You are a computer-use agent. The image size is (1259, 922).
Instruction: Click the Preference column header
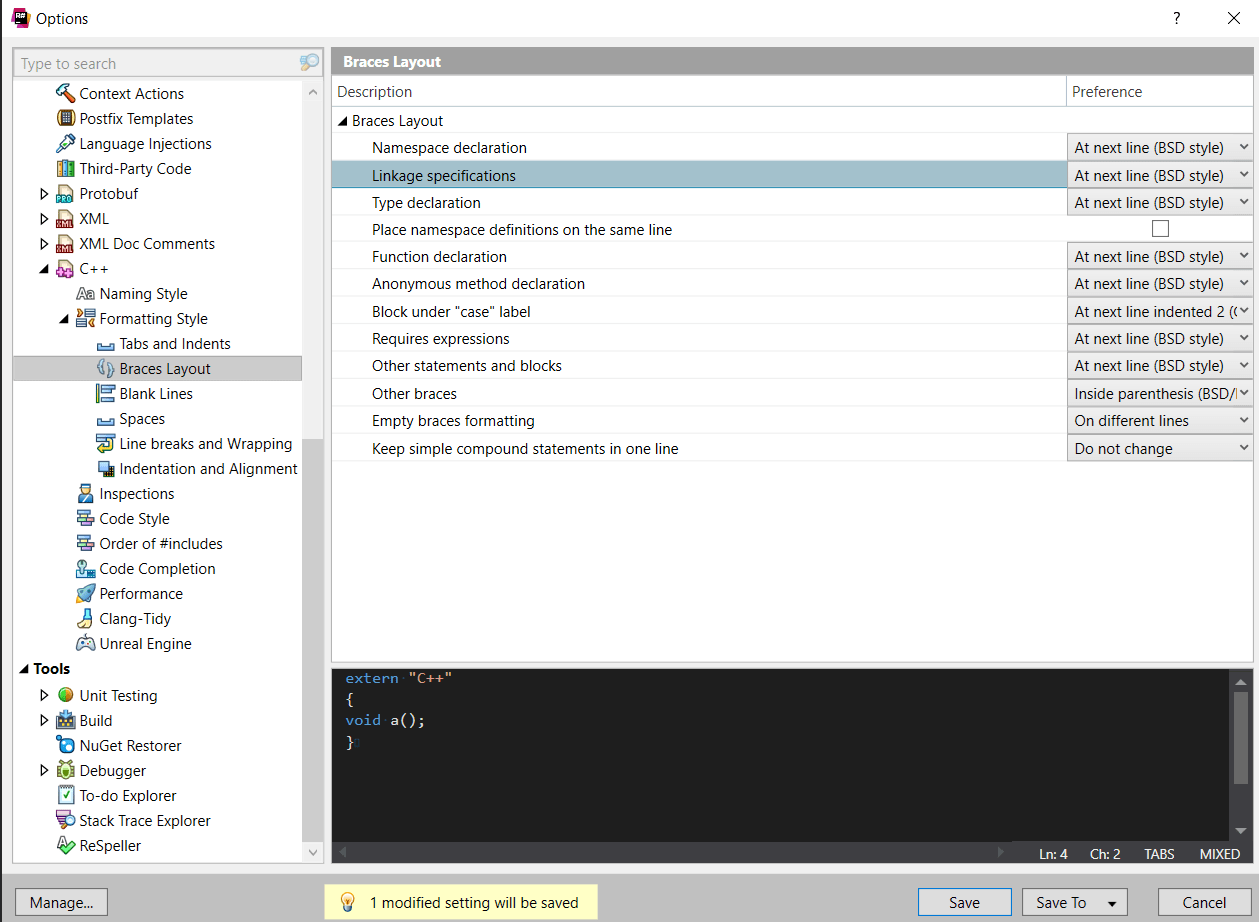coord(1160,91)
